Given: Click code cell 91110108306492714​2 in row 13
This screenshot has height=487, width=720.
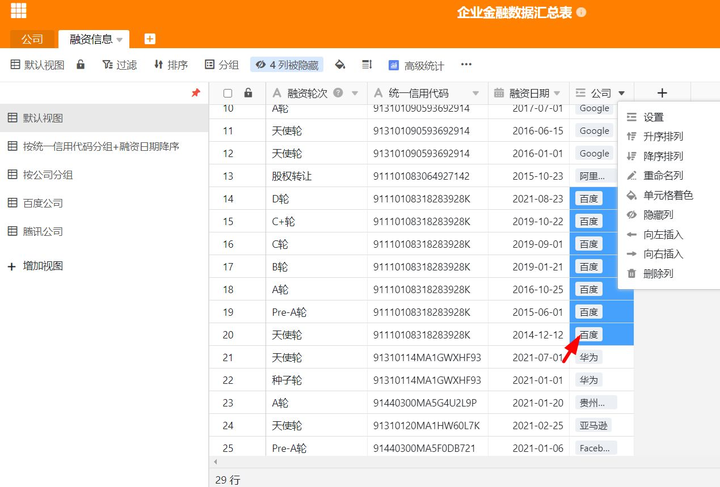Looking at the screenshot, I should coord(428,176).
